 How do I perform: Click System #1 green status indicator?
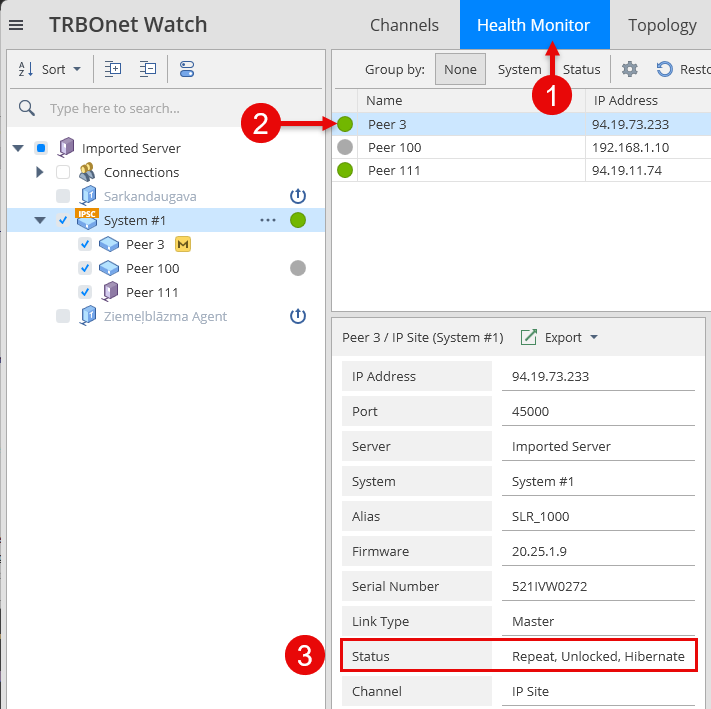pyautogui.click(x=298, y=220)
